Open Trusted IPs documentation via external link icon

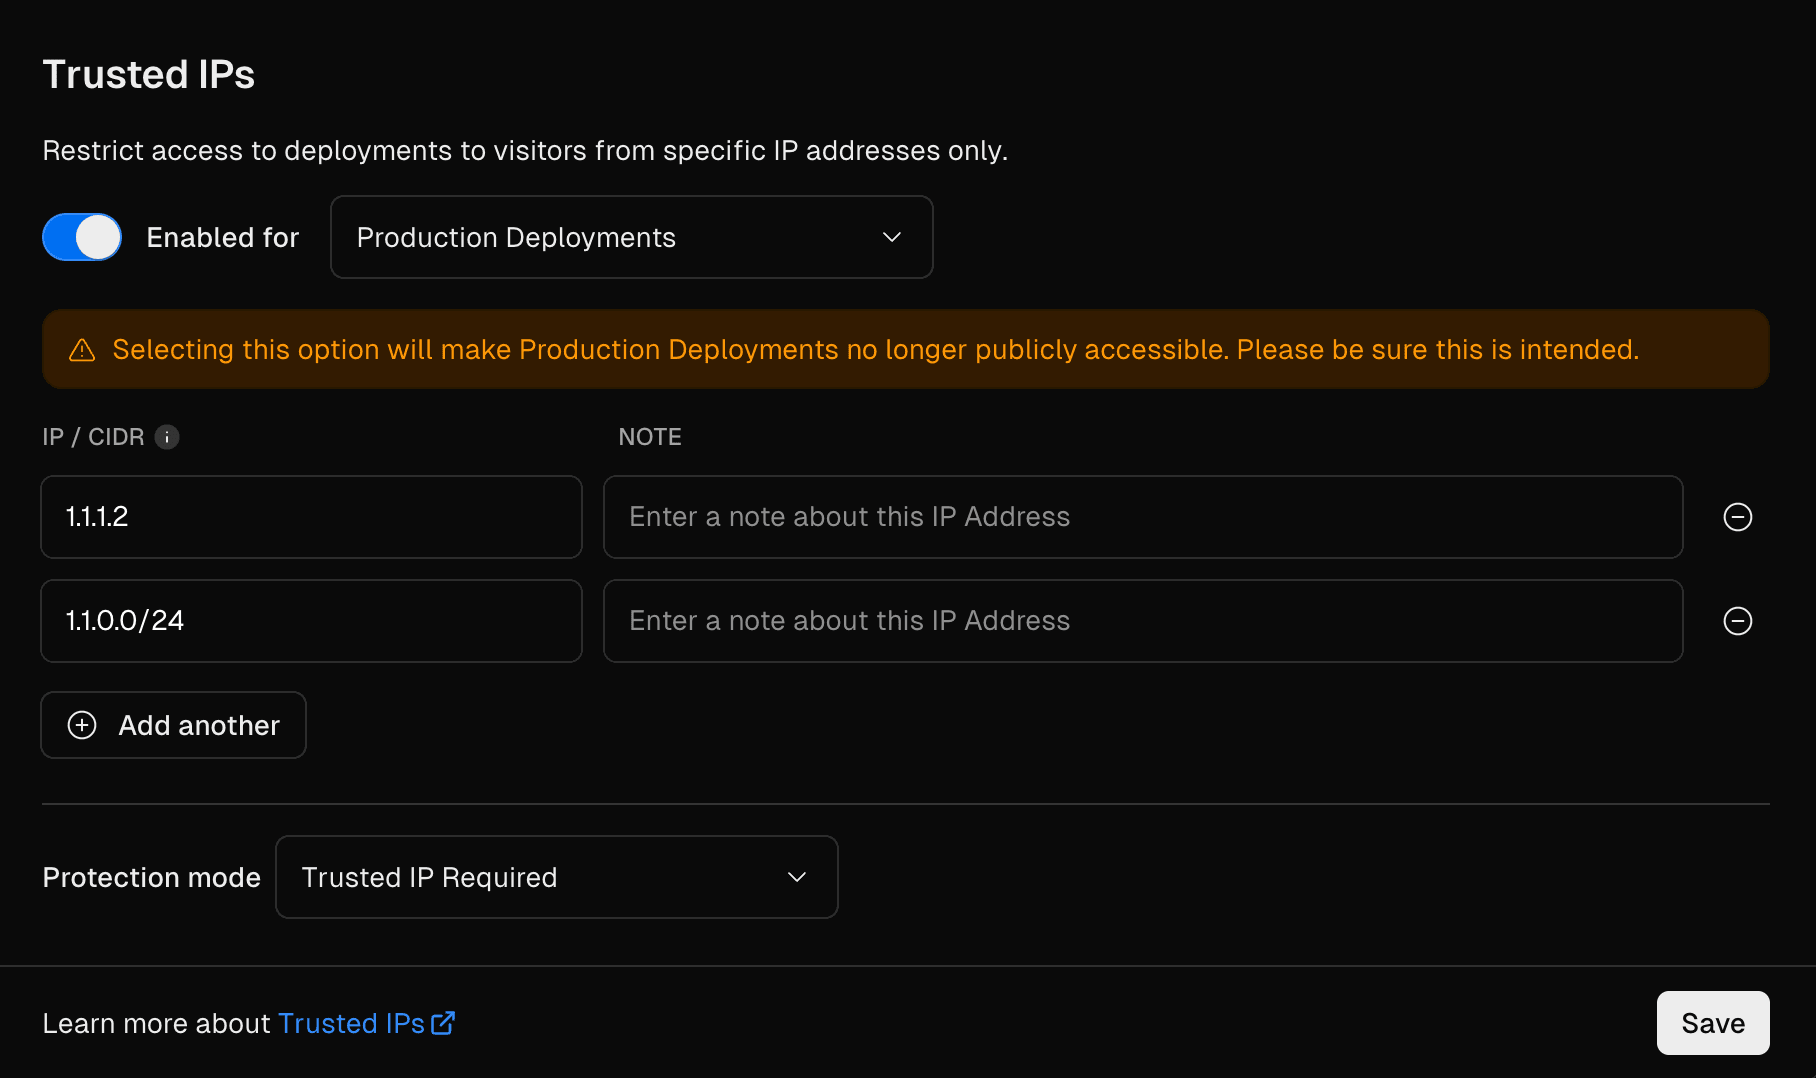[443, 1022]
